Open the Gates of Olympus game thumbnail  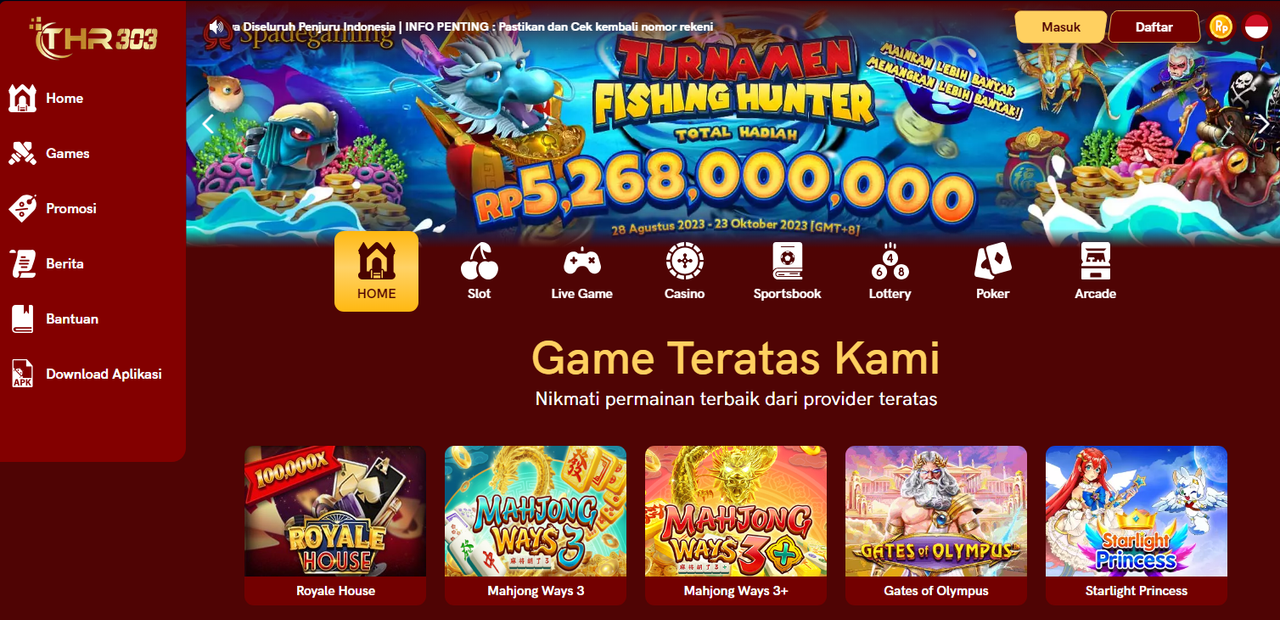pos(936,525)
